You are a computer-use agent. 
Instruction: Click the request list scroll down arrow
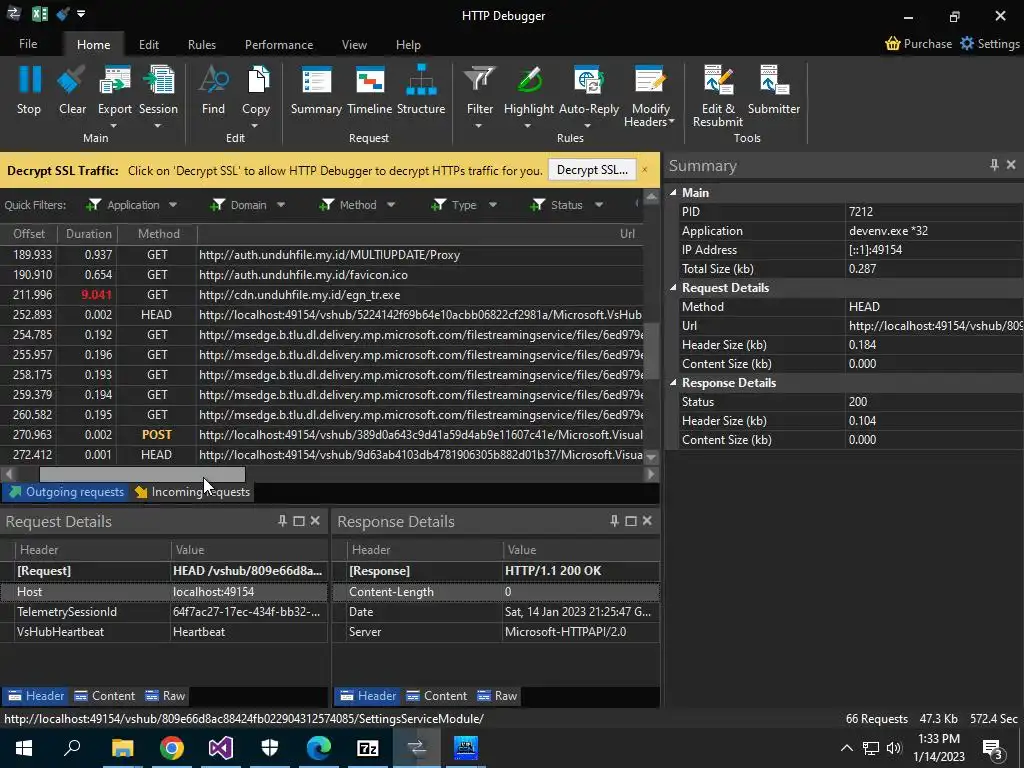point(650,457)
